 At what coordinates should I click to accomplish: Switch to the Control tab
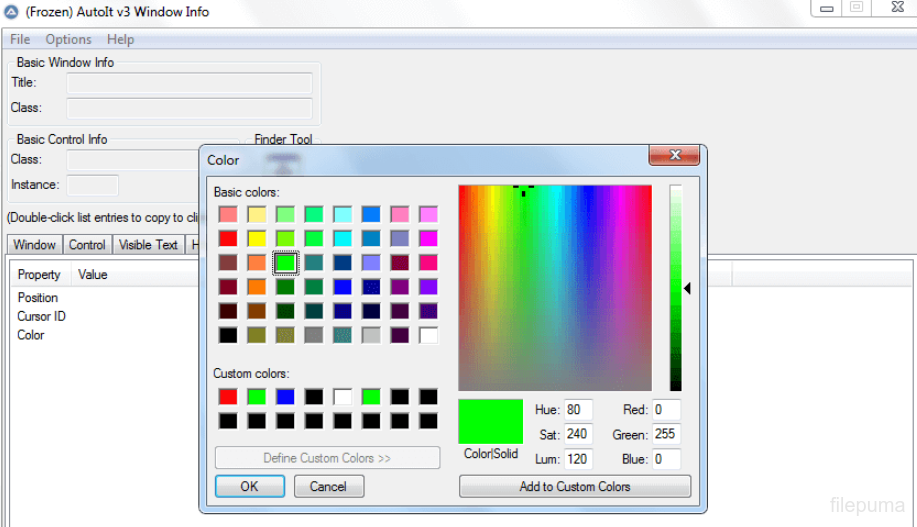(x=87, y=244)
